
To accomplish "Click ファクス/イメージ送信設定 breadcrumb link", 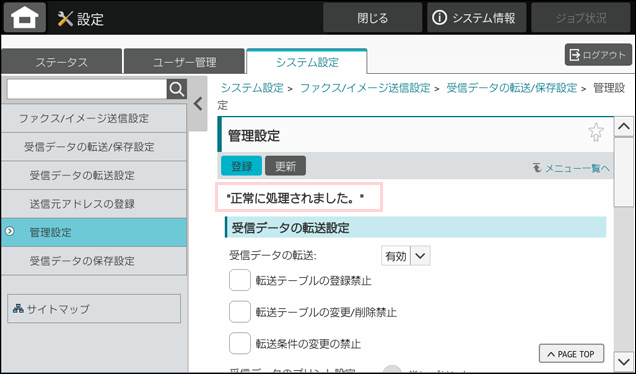I will tap(365, 88).
